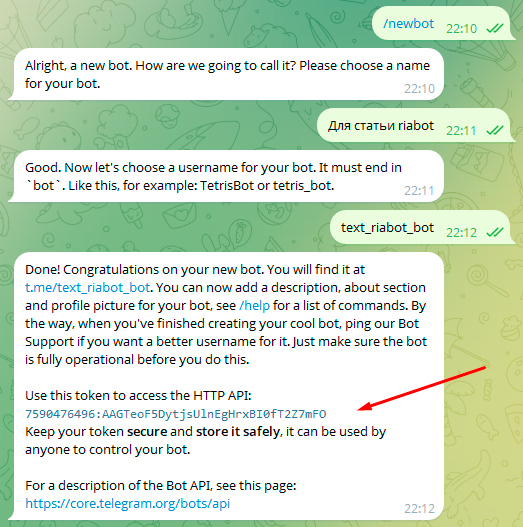Select the text_riabot_bot sent message bubble
This screenshot has height=527, width=523.
coord(422,228)
